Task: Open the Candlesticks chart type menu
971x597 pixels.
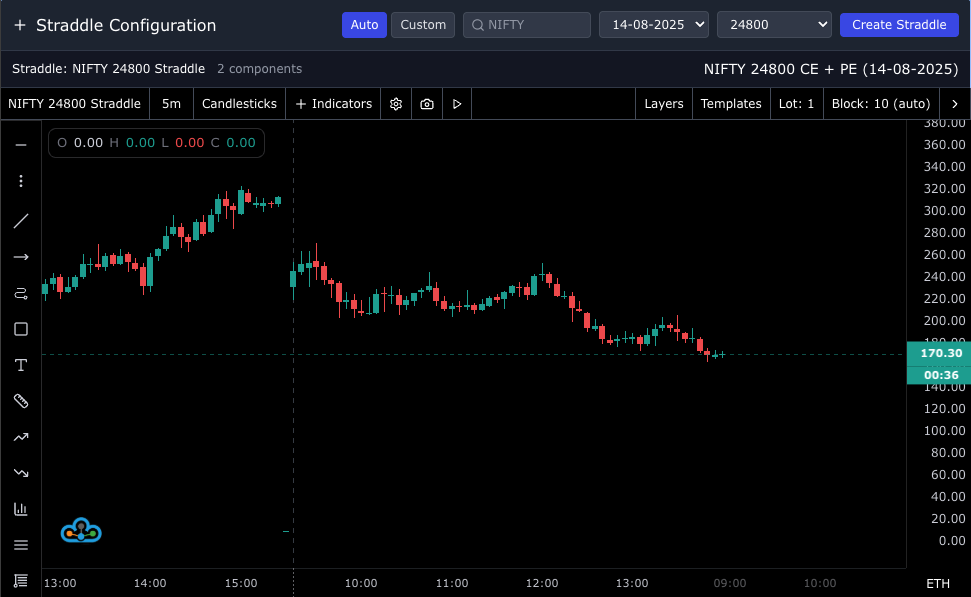Action: pyautogui.click(x=239, y=103)
